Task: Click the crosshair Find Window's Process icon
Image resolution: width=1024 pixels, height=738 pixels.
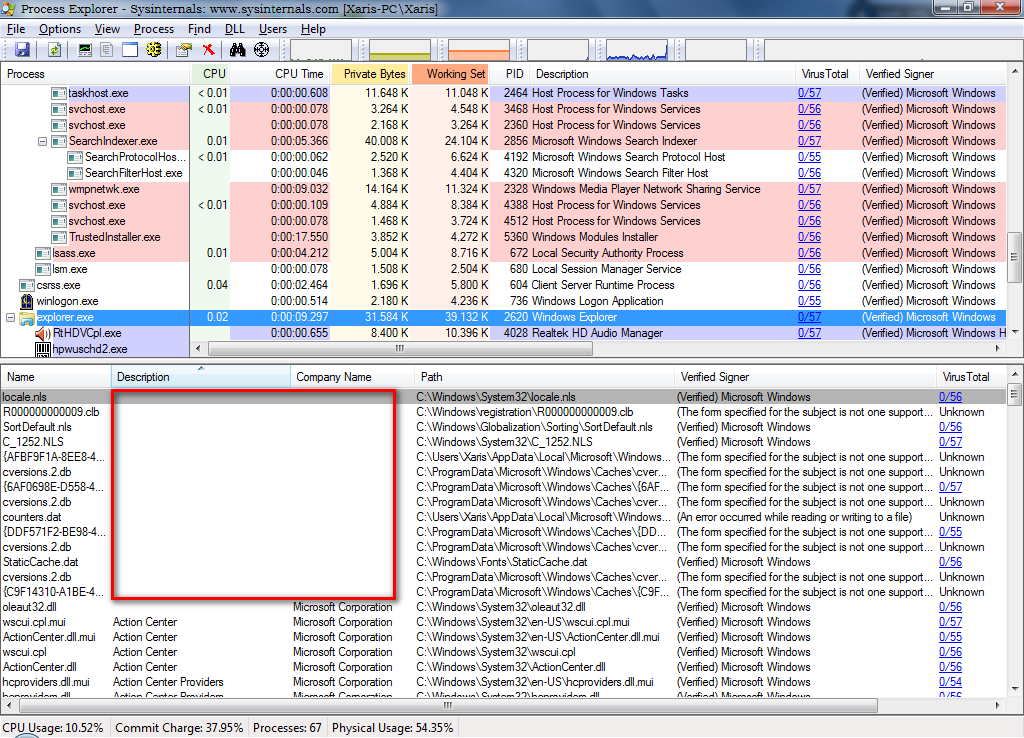Action: [x=262, y=50]
